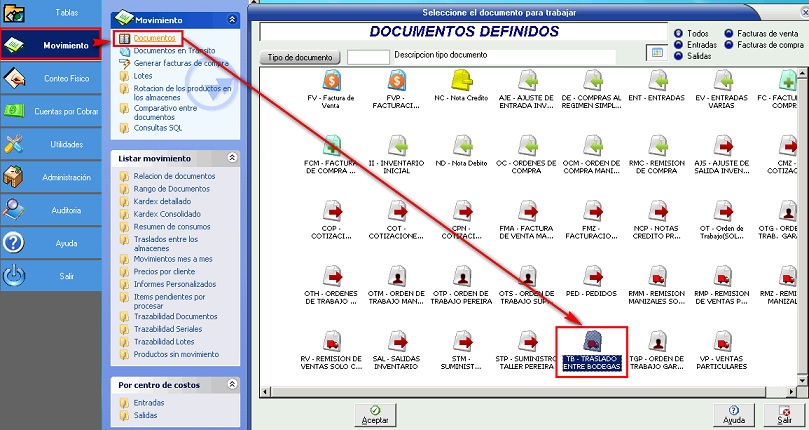The height and width of the screenshot is (430, 809).
Task: Open the Kardex detallado link
Action: (160, 201)
